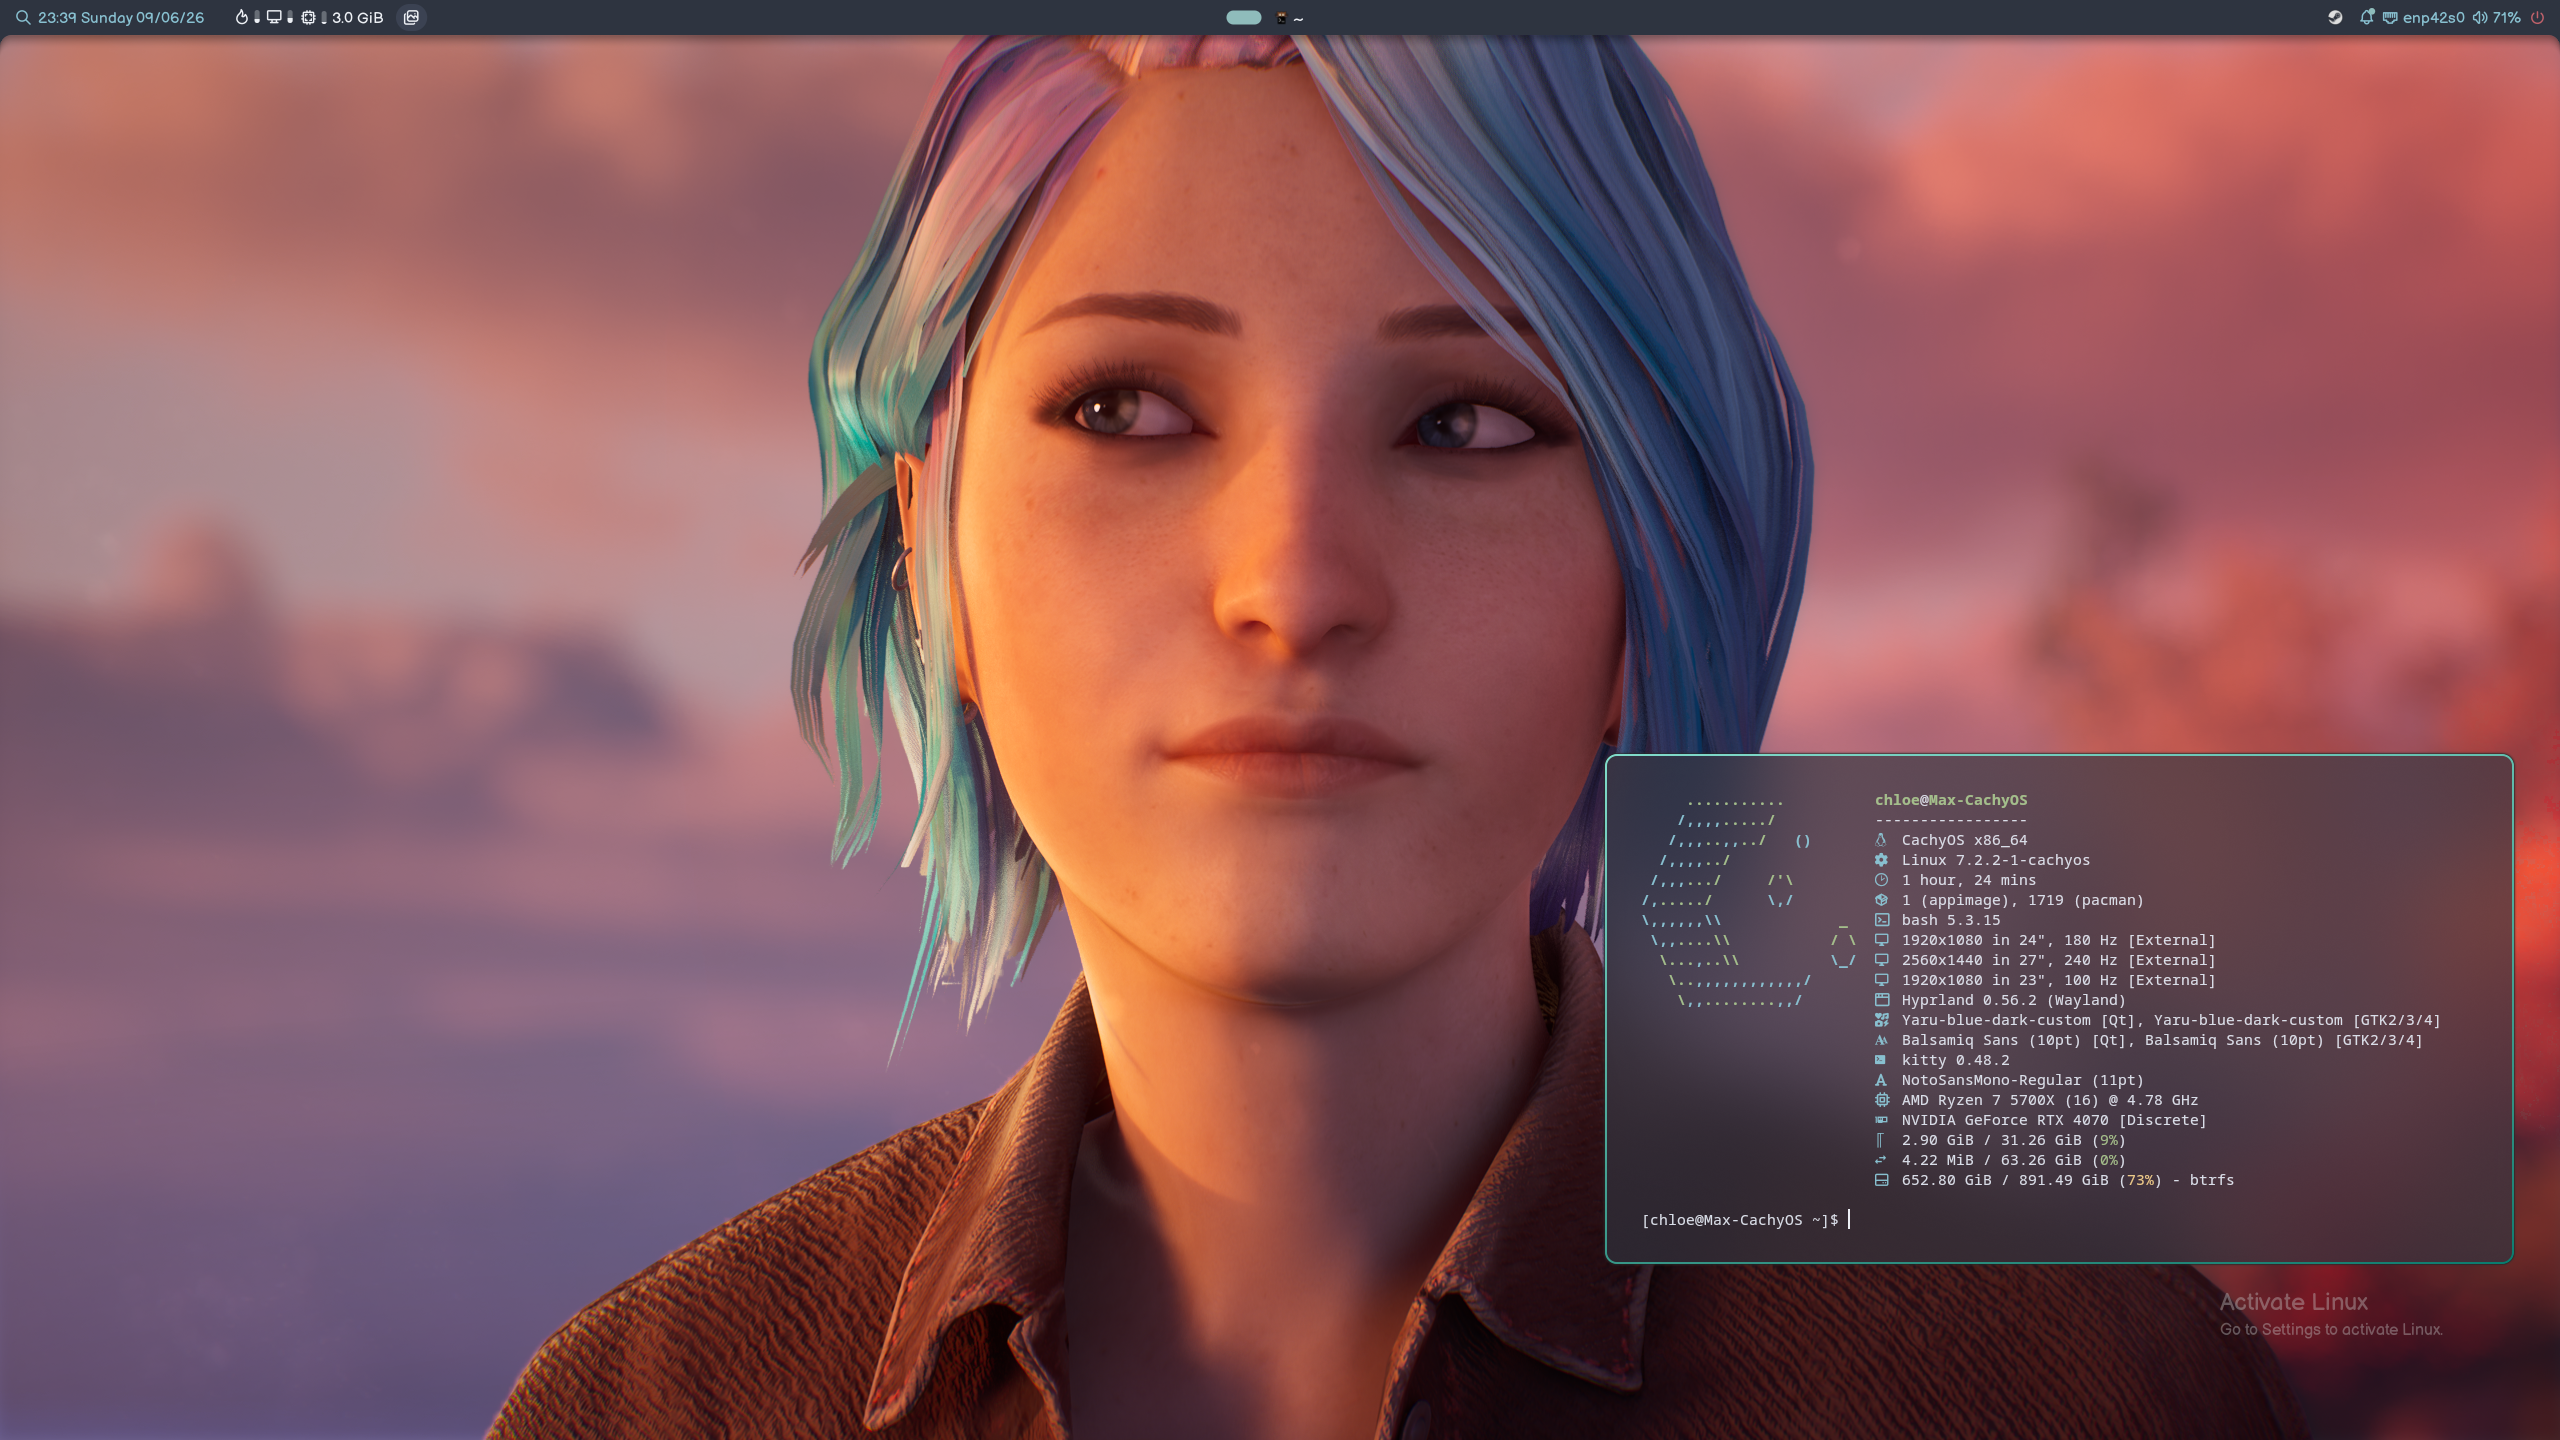Viewport: 2560px width, 1440px height.
Task: Click the terminal prompt [chloe@Max-CachyOS ~]$
Action: click(x=1740, y=1220)
